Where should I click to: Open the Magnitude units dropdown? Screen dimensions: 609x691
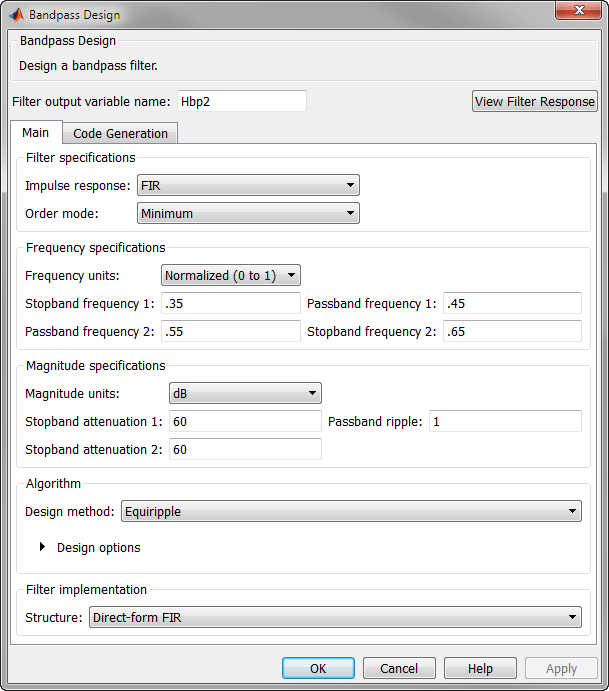[245, 393]
